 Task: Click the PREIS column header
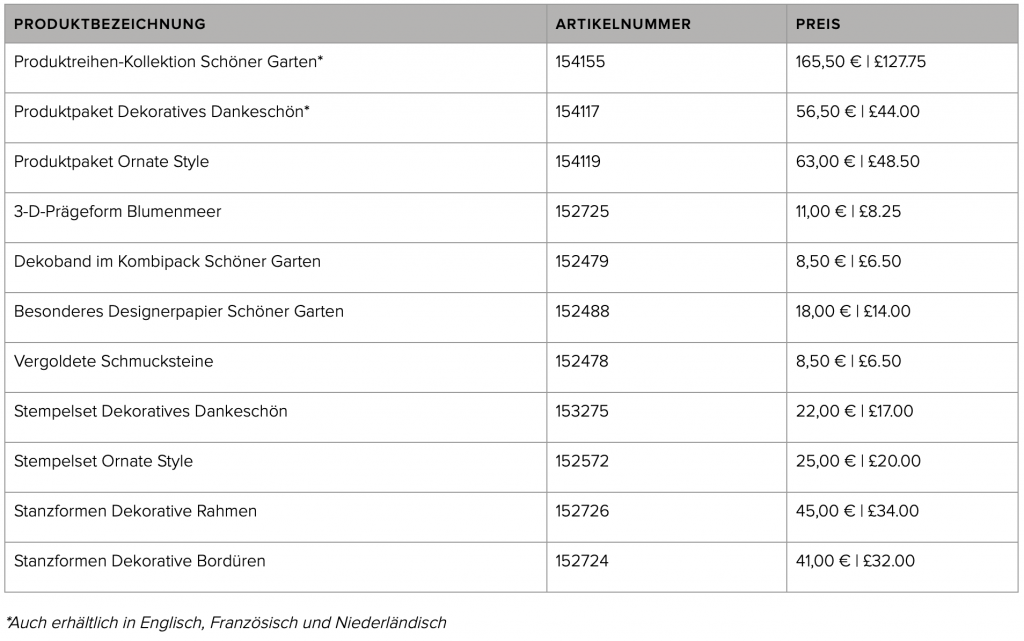click(818, 24)
